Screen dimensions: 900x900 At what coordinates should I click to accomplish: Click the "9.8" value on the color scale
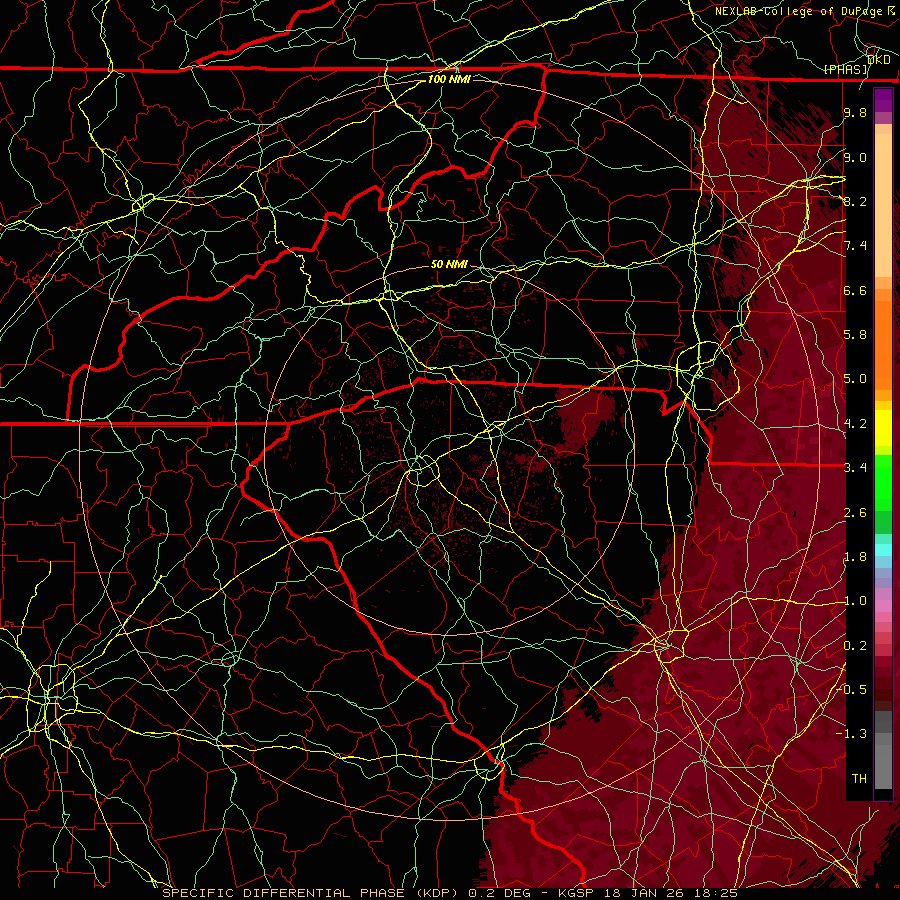[855, 112]
